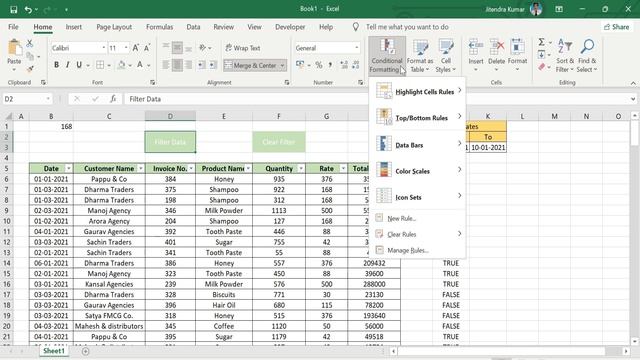This screenshot has height=360, width=640.
Task: Cut the selection with the scissors icon
Action: (29, 43)
